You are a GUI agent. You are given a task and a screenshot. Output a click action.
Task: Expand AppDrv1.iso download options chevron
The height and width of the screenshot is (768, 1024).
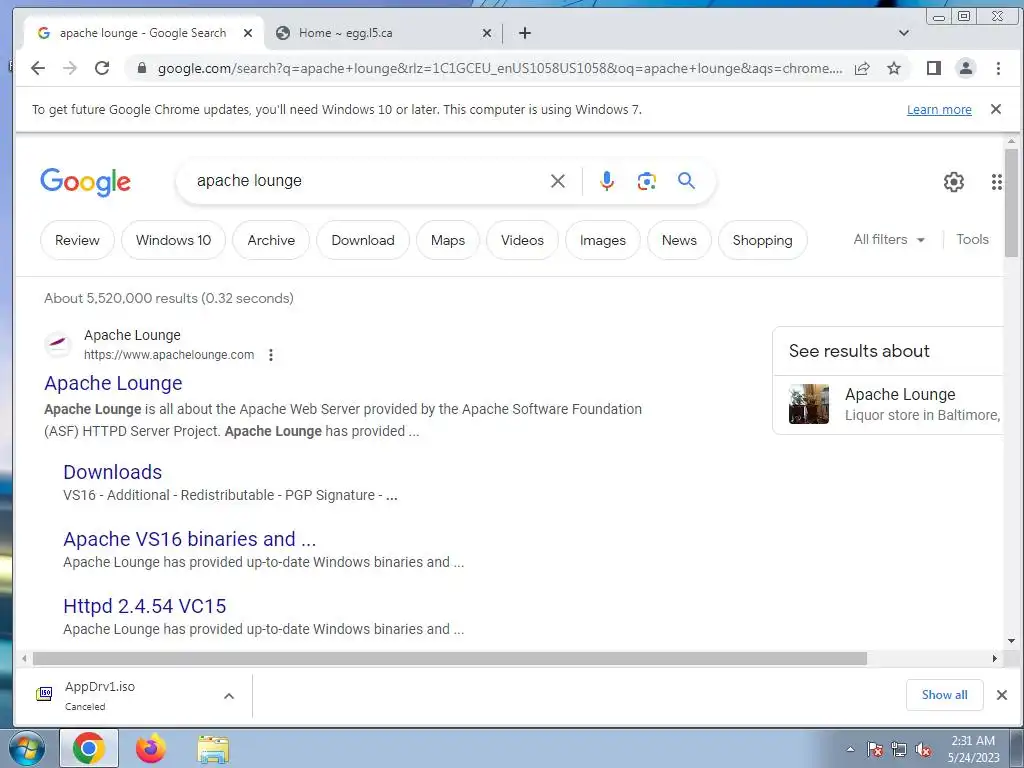point(229,696)
